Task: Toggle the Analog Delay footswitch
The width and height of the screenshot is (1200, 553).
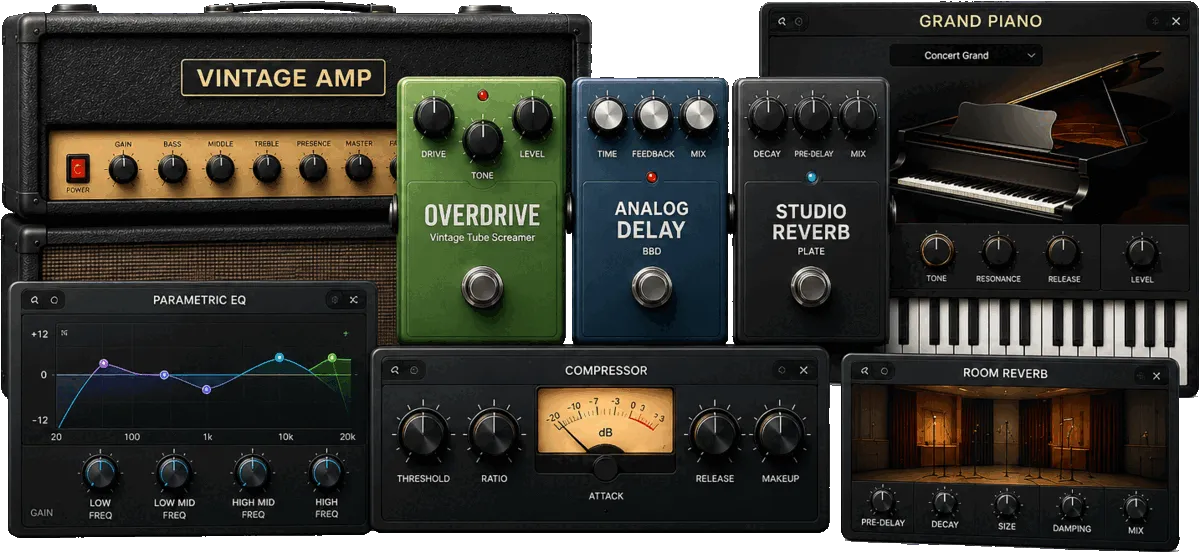Action: 652,288
